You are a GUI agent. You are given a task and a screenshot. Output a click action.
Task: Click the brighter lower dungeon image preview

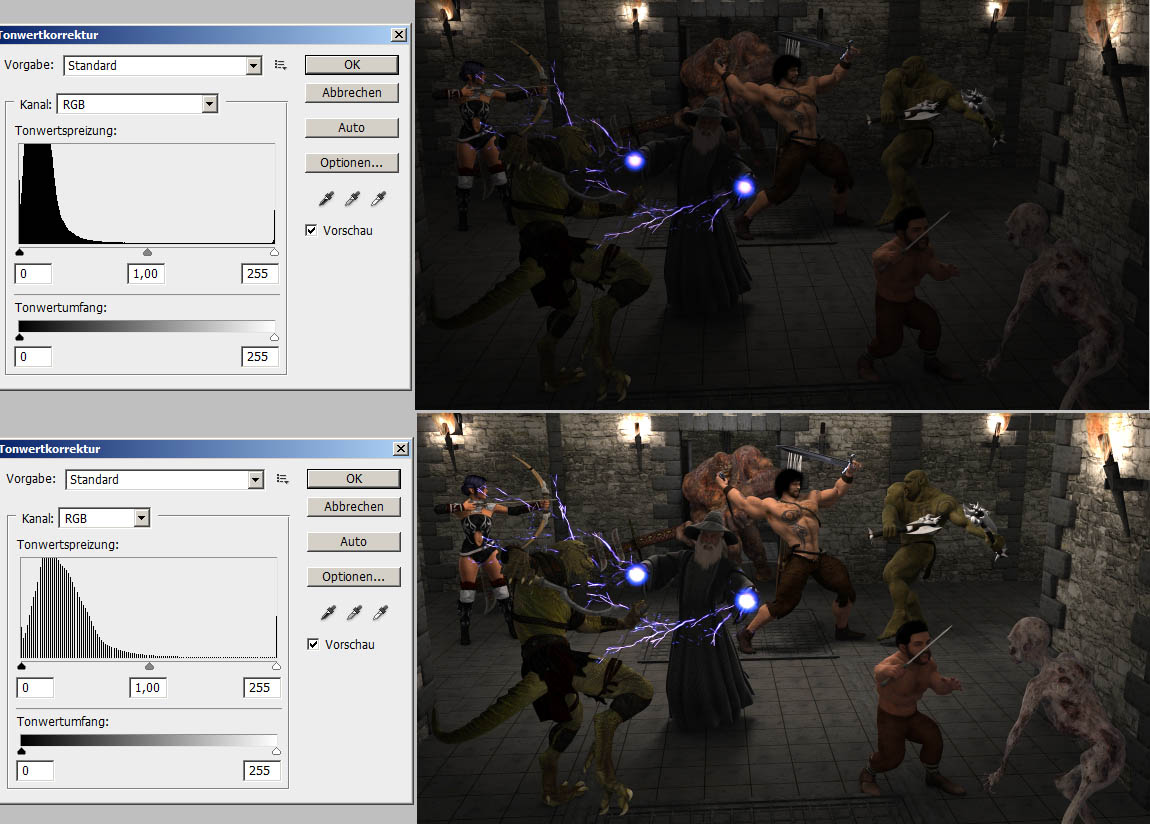(783, 619)
